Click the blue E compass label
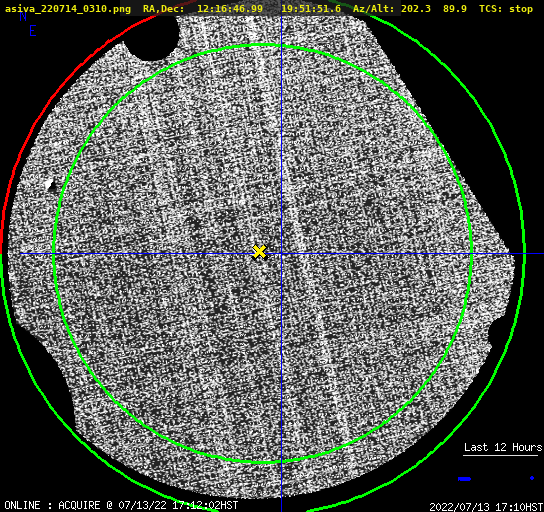The image size is (544, 512). tap(33, 31)
